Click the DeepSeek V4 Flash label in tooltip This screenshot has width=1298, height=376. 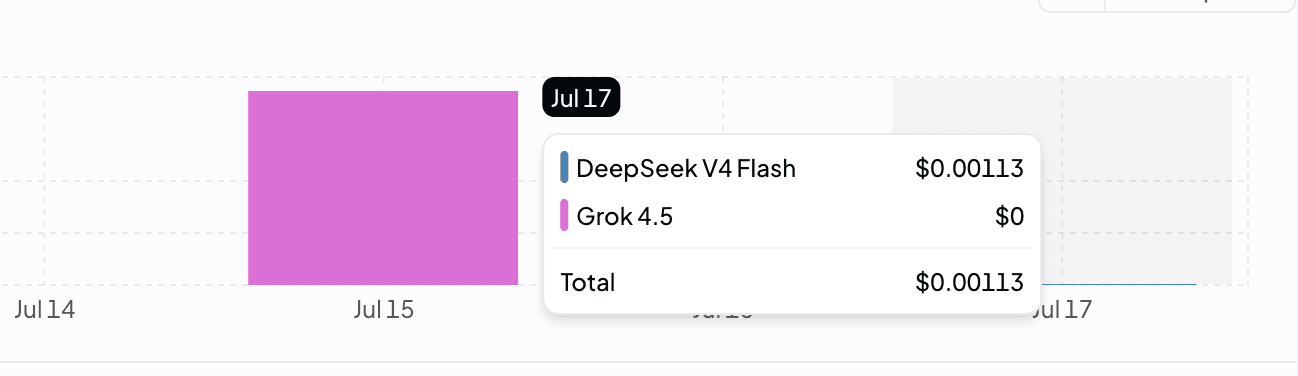pyautogui.click(x=686, y=168)
